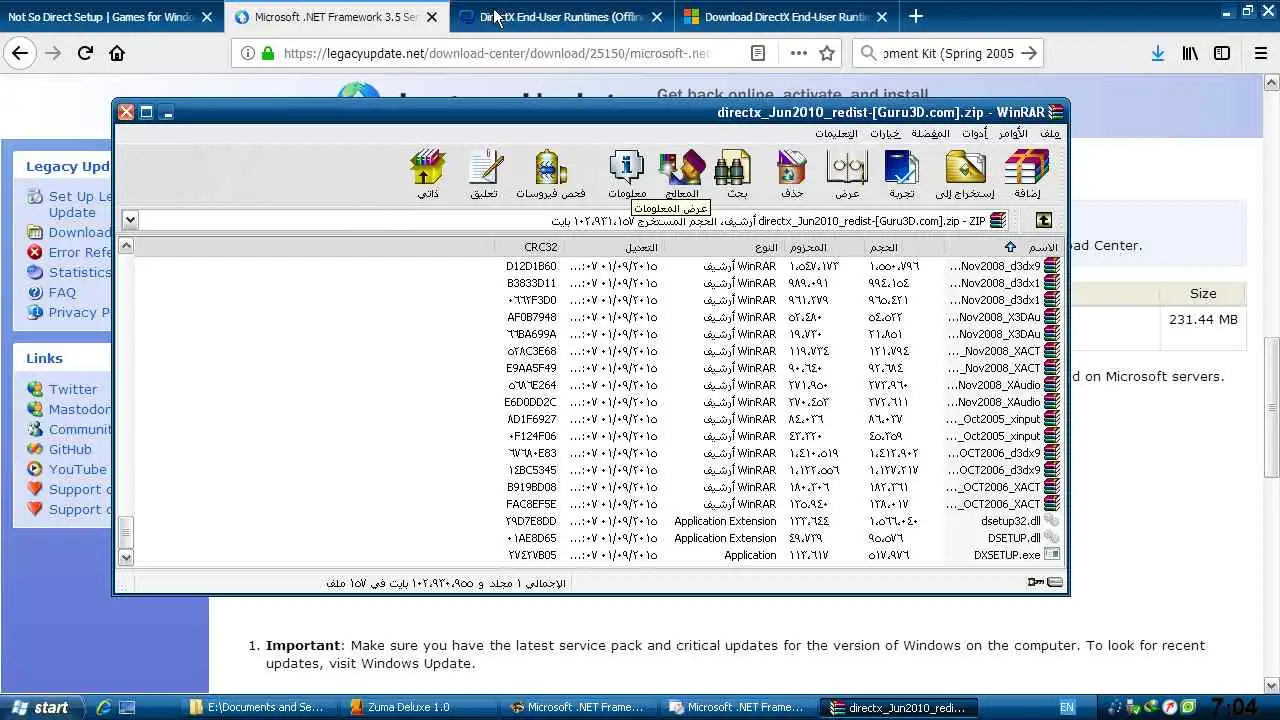This screenshot has height=720, width=1280.
Task: Open the browser home page
Action: [117, 54]
